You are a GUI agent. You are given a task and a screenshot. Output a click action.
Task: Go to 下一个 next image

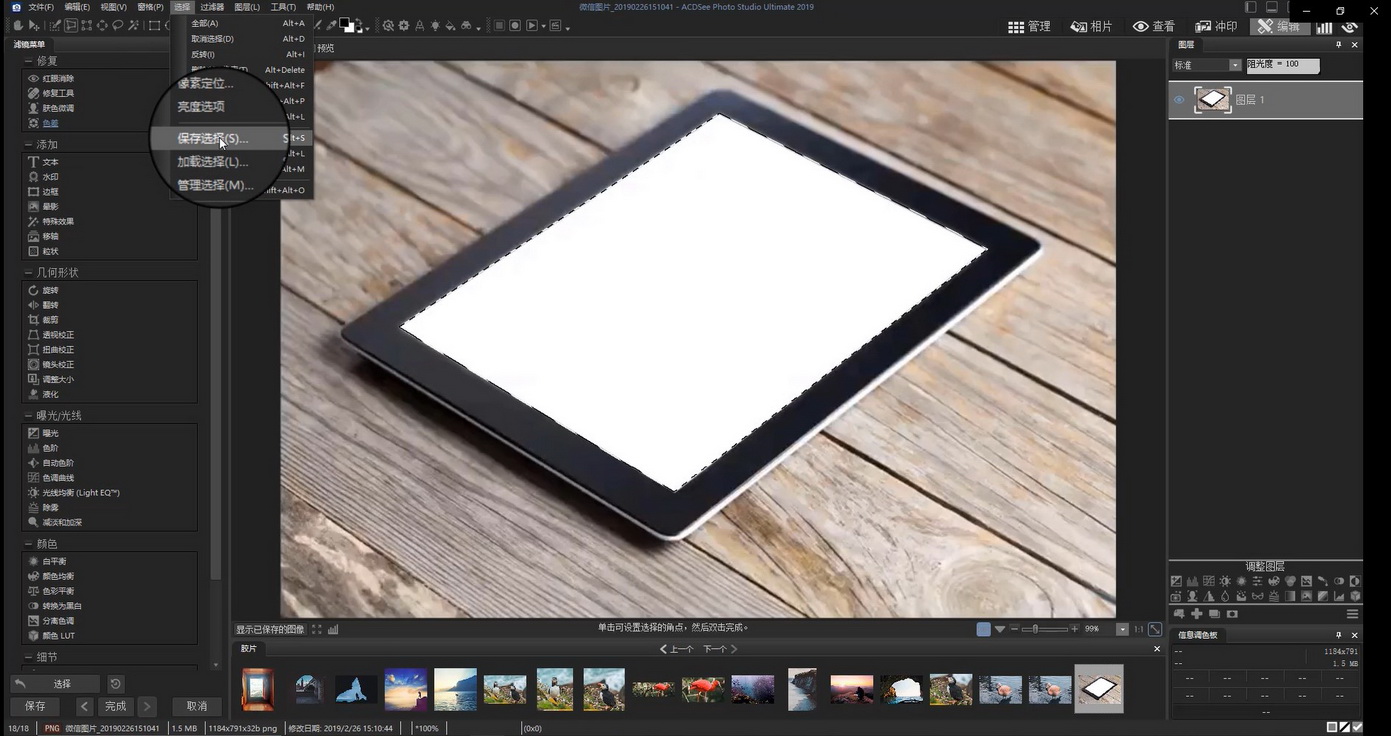(x=720, y=649)
